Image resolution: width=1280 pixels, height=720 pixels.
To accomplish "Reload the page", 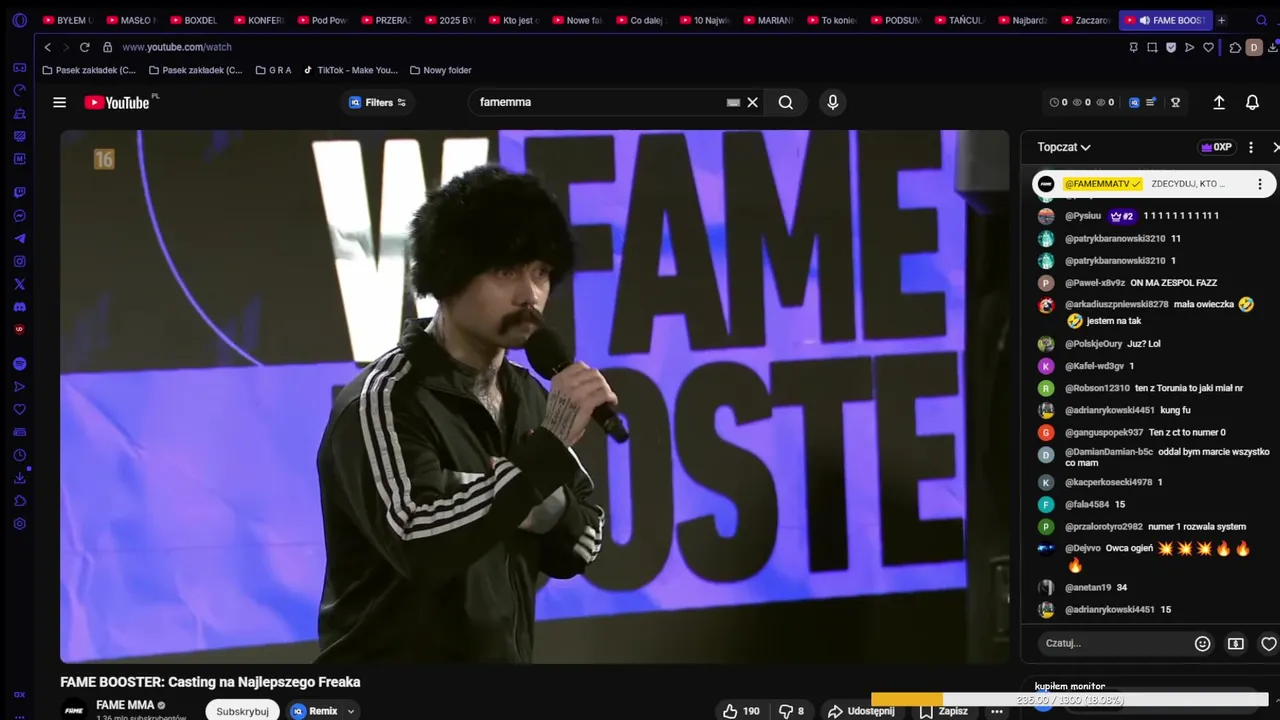I will tap(84, 47).
